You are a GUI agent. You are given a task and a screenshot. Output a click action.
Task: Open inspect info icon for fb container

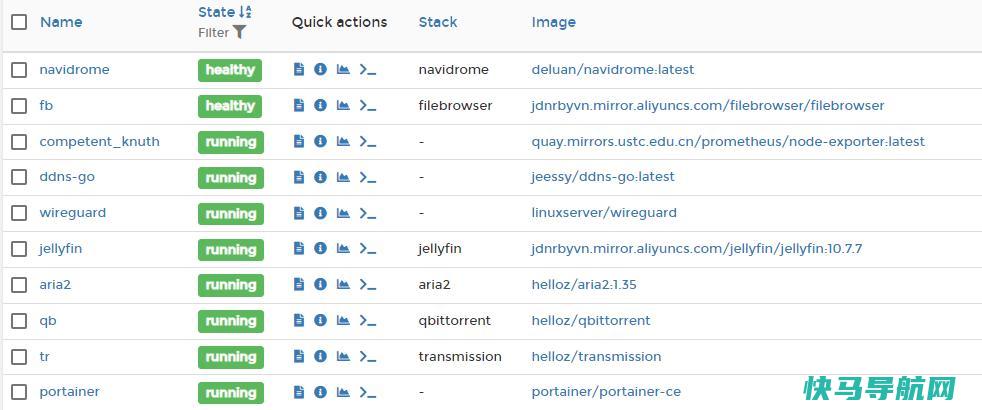320,105
